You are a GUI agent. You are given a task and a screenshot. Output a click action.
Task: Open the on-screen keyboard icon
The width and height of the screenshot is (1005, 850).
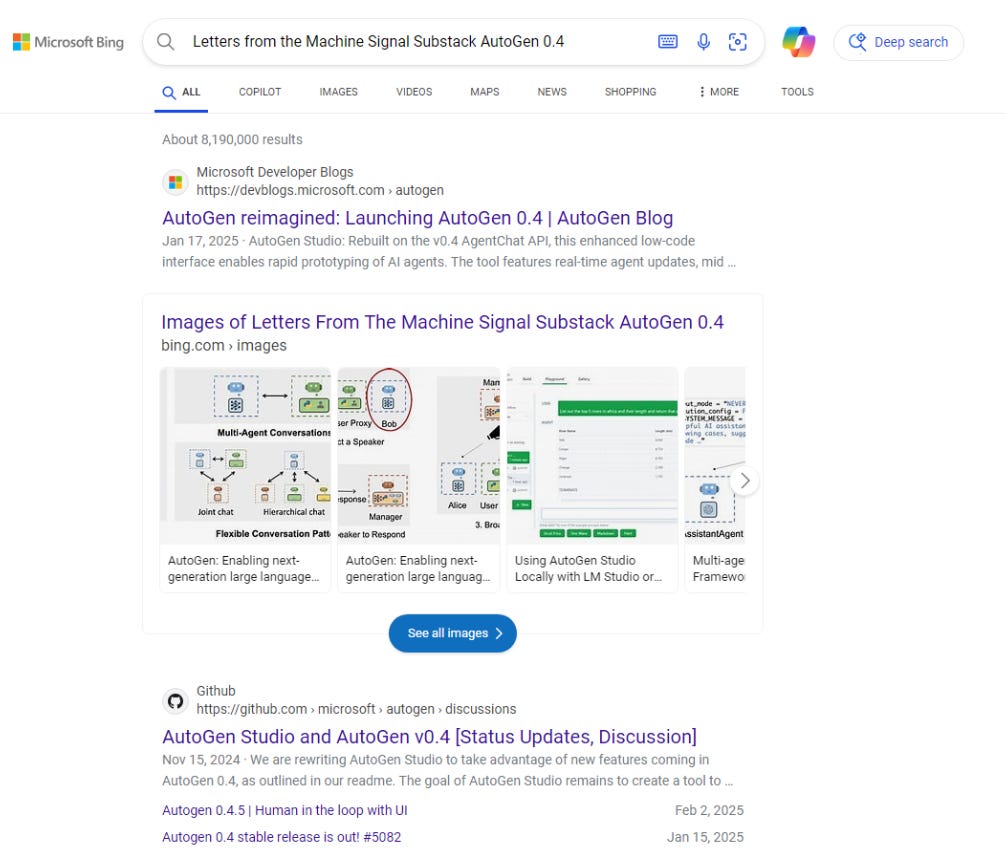tap(668, 42)
